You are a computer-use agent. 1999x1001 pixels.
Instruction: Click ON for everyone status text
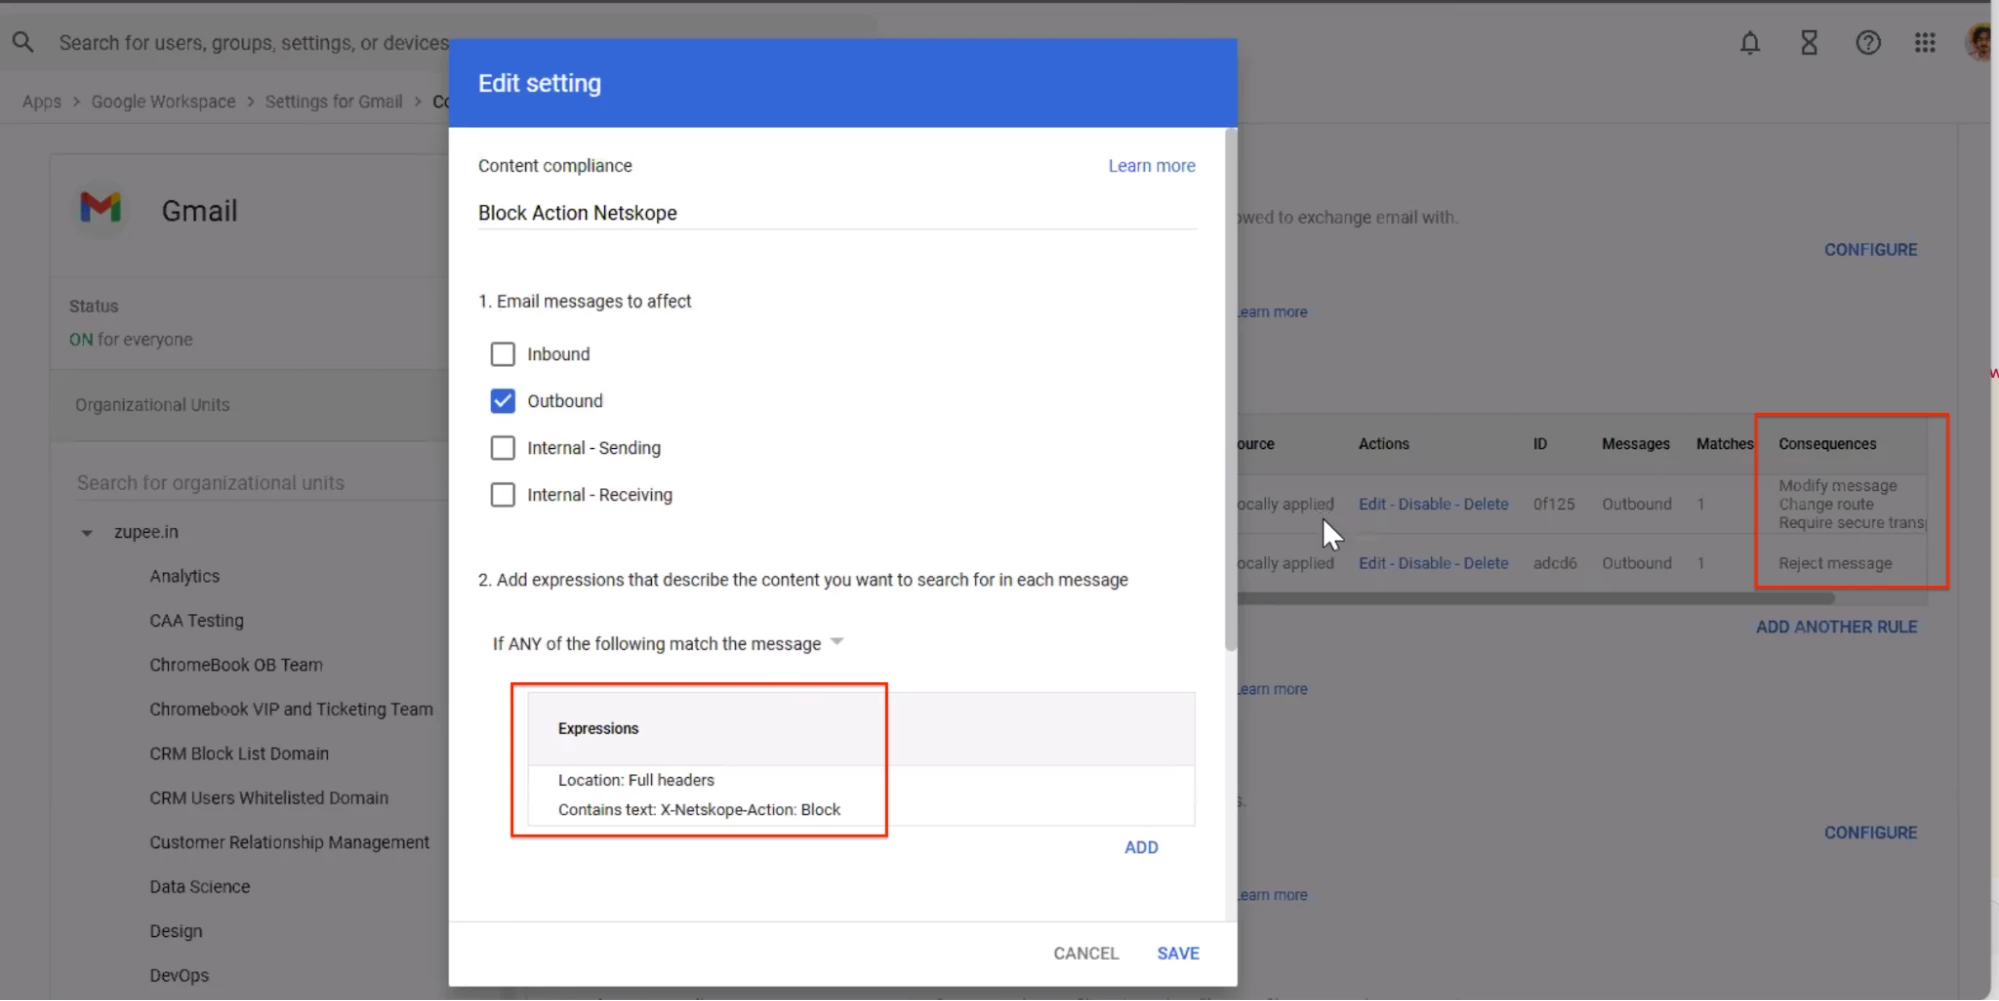coord(131,340)
